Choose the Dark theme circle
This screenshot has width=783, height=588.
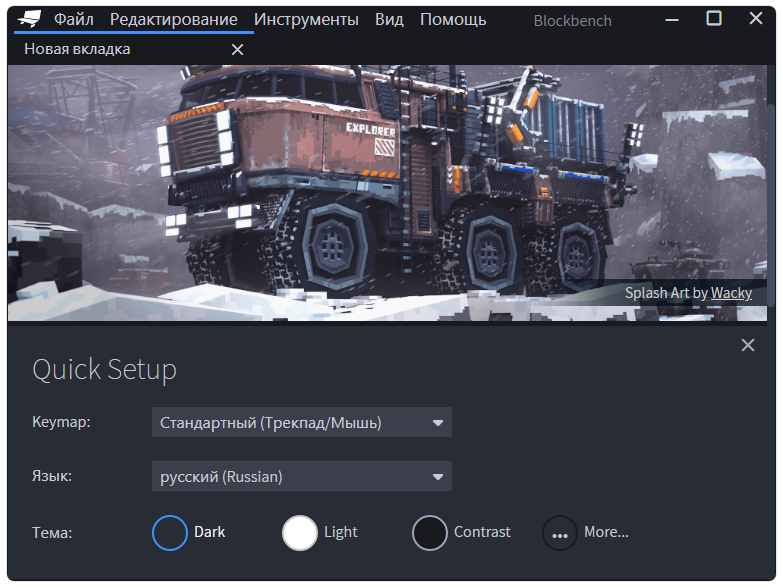pyautogui.click(x=170, y=533)
